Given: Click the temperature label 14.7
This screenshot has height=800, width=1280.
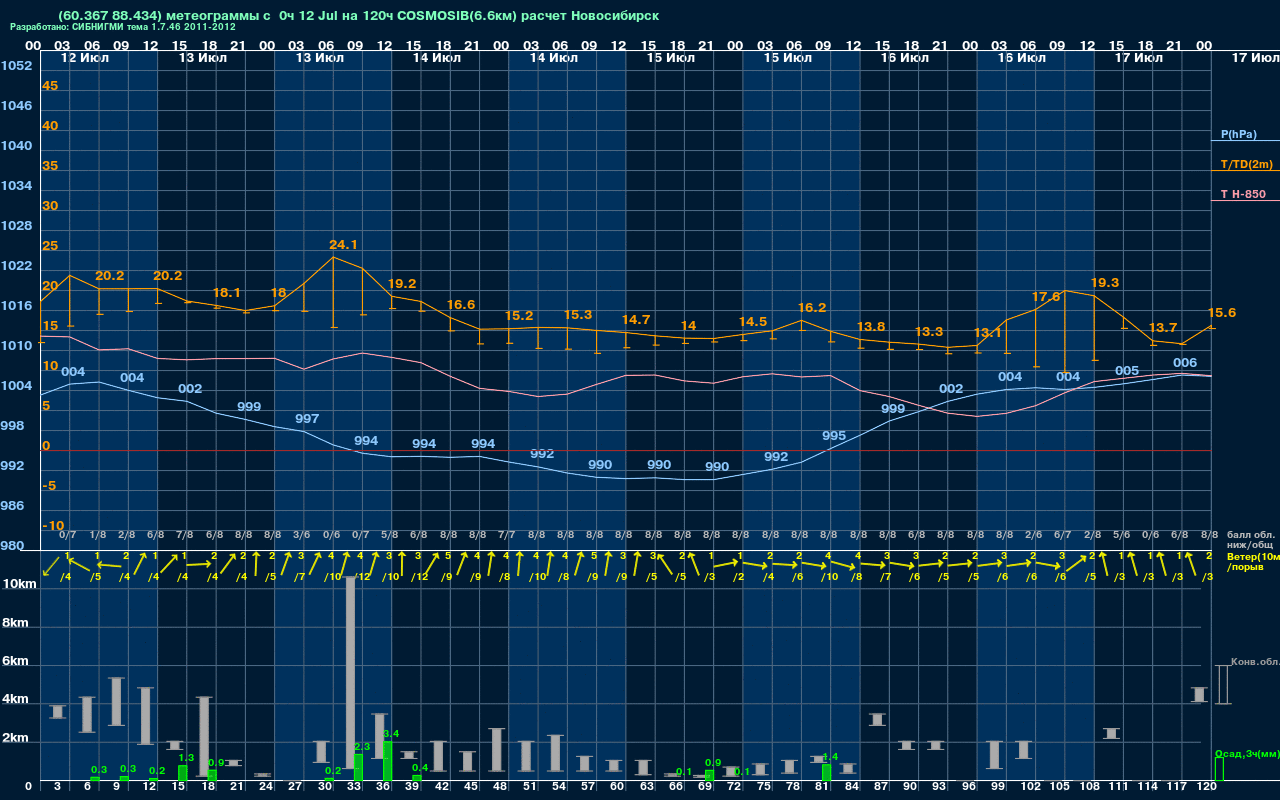Looking at the screenshot, I should click(x=636, y=320).
